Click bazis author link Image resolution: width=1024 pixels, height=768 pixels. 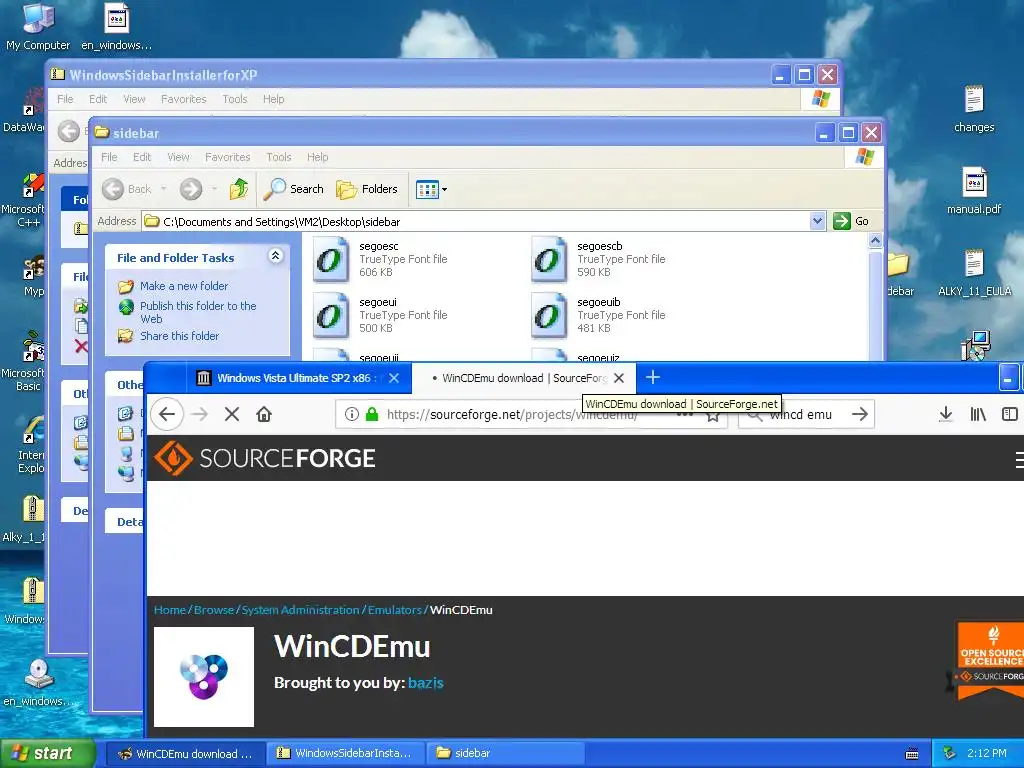426,683
